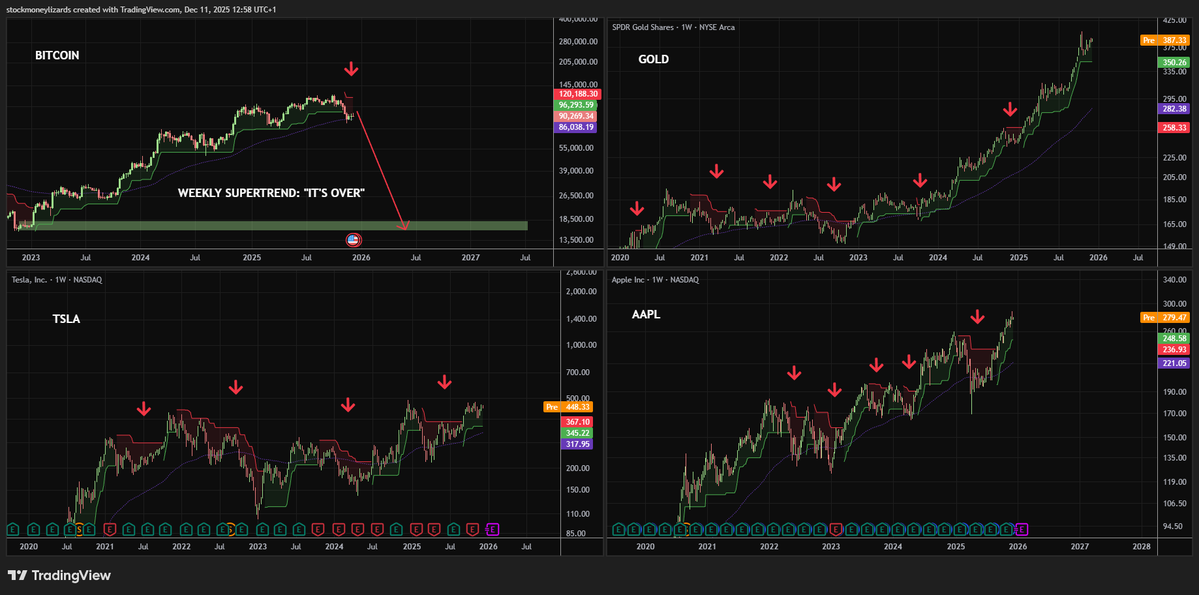Click 2027 on the Bitcoin time axis

471,258
